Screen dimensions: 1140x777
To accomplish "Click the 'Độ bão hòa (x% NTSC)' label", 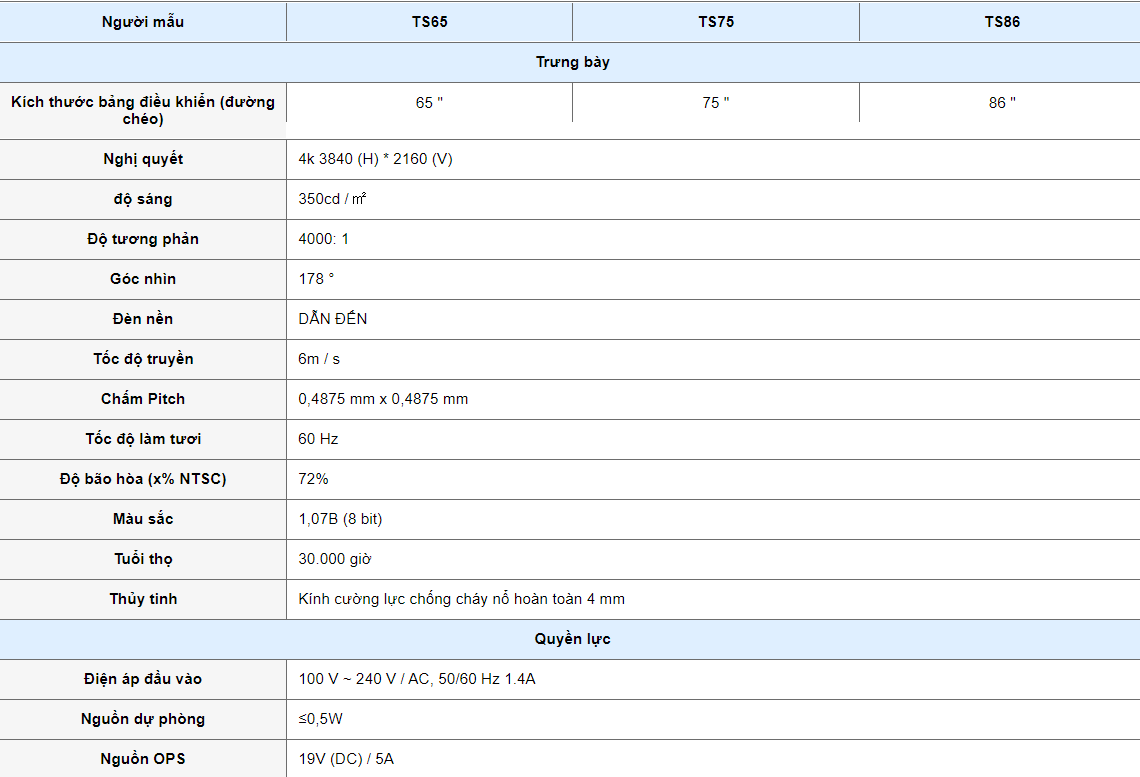I will pos(143,479).
